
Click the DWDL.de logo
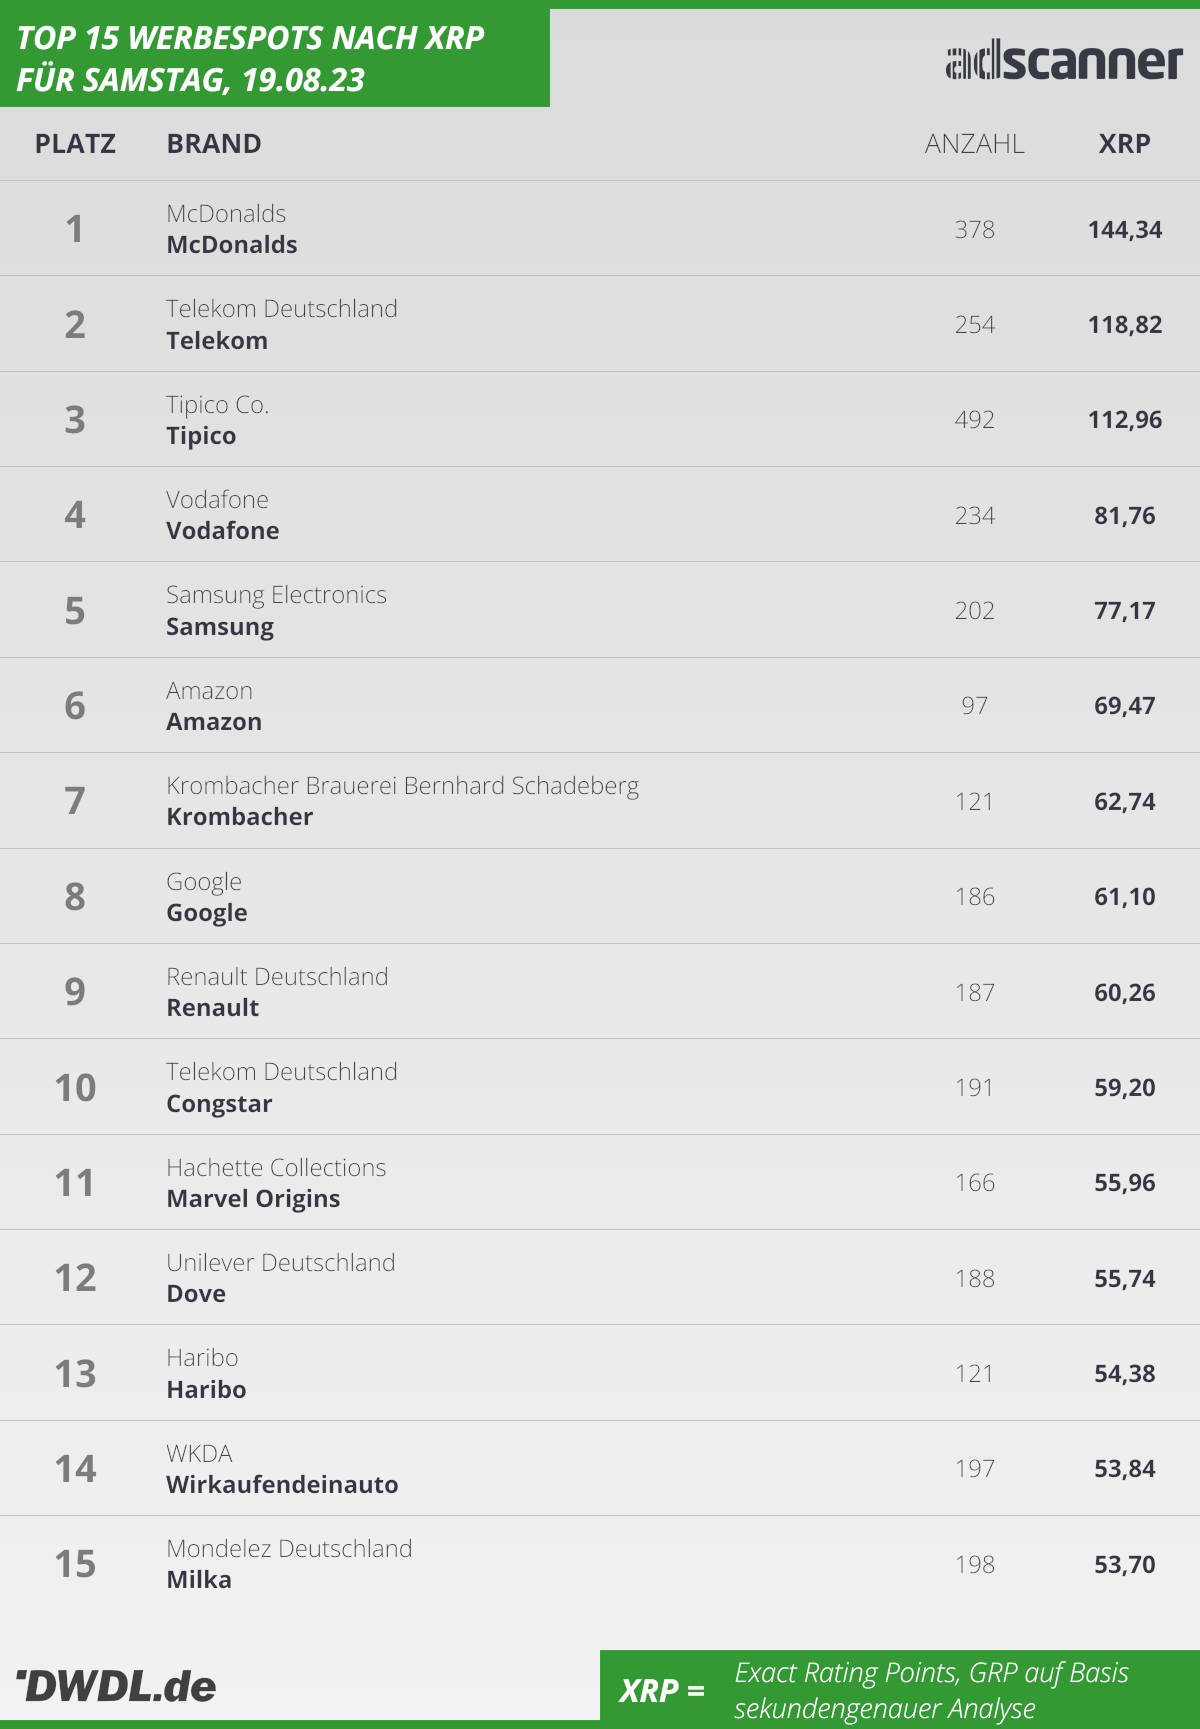[116, 1686]
